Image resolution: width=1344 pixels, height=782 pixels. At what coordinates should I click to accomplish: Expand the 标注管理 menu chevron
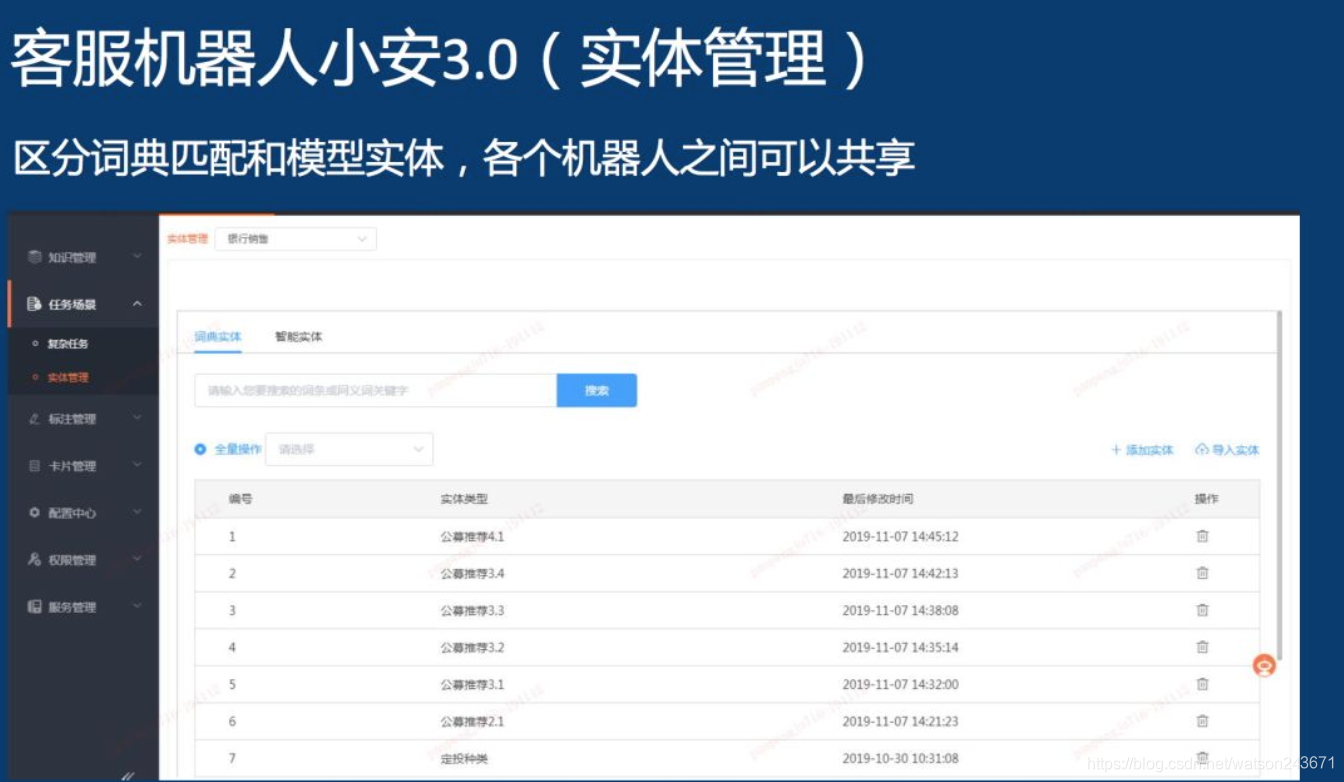pos(137,419)
